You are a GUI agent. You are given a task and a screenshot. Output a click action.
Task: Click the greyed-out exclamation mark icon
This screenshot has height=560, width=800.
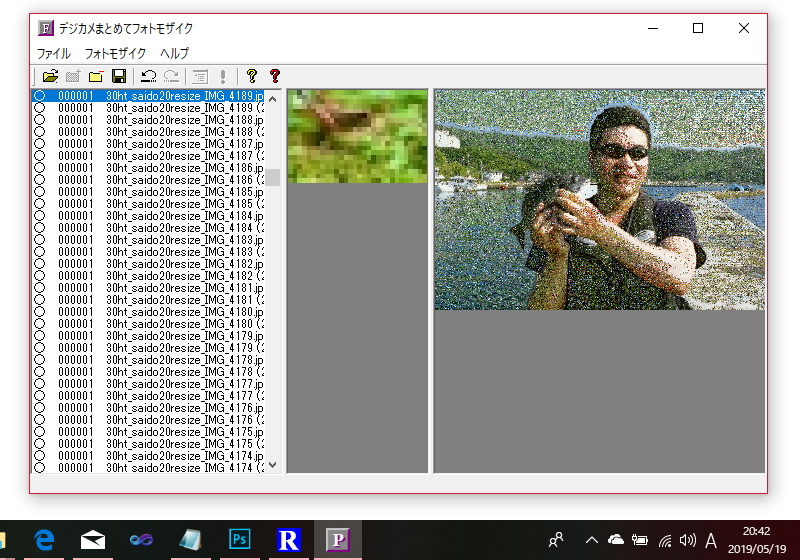point(223,77)
